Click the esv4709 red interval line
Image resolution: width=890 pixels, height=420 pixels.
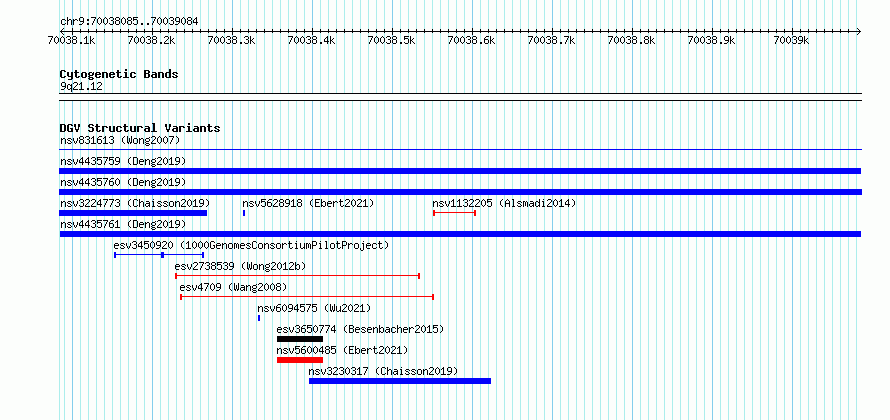(x=307, y=297)
